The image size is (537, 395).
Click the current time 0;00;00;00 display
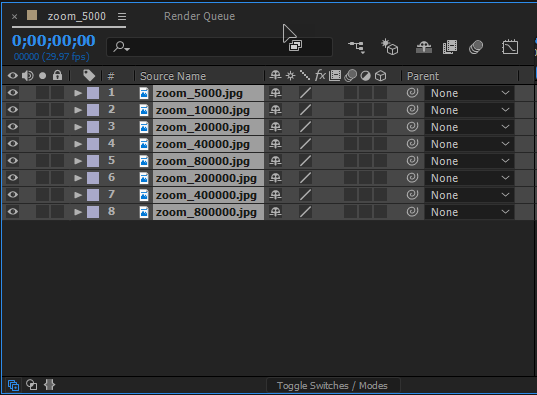tap(54, 41)
